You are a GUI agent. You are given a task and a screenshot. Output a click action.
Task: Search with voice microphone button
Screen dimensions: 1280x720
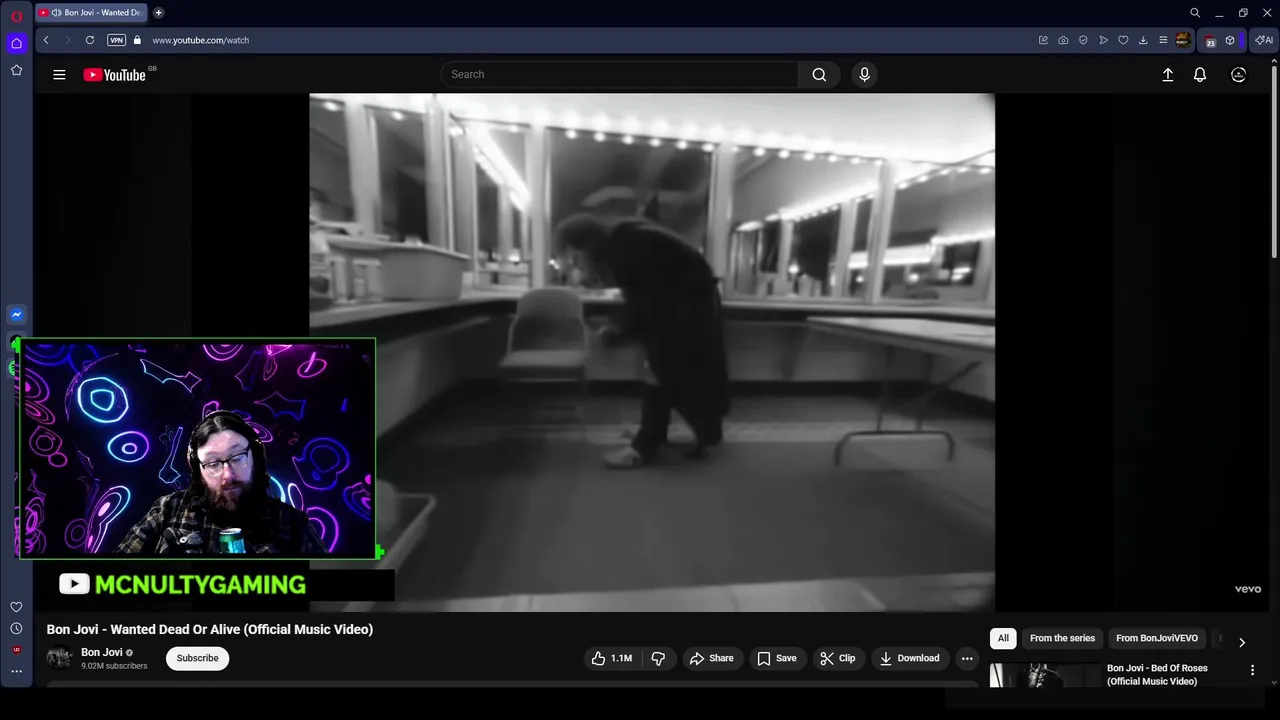point(865,74)
